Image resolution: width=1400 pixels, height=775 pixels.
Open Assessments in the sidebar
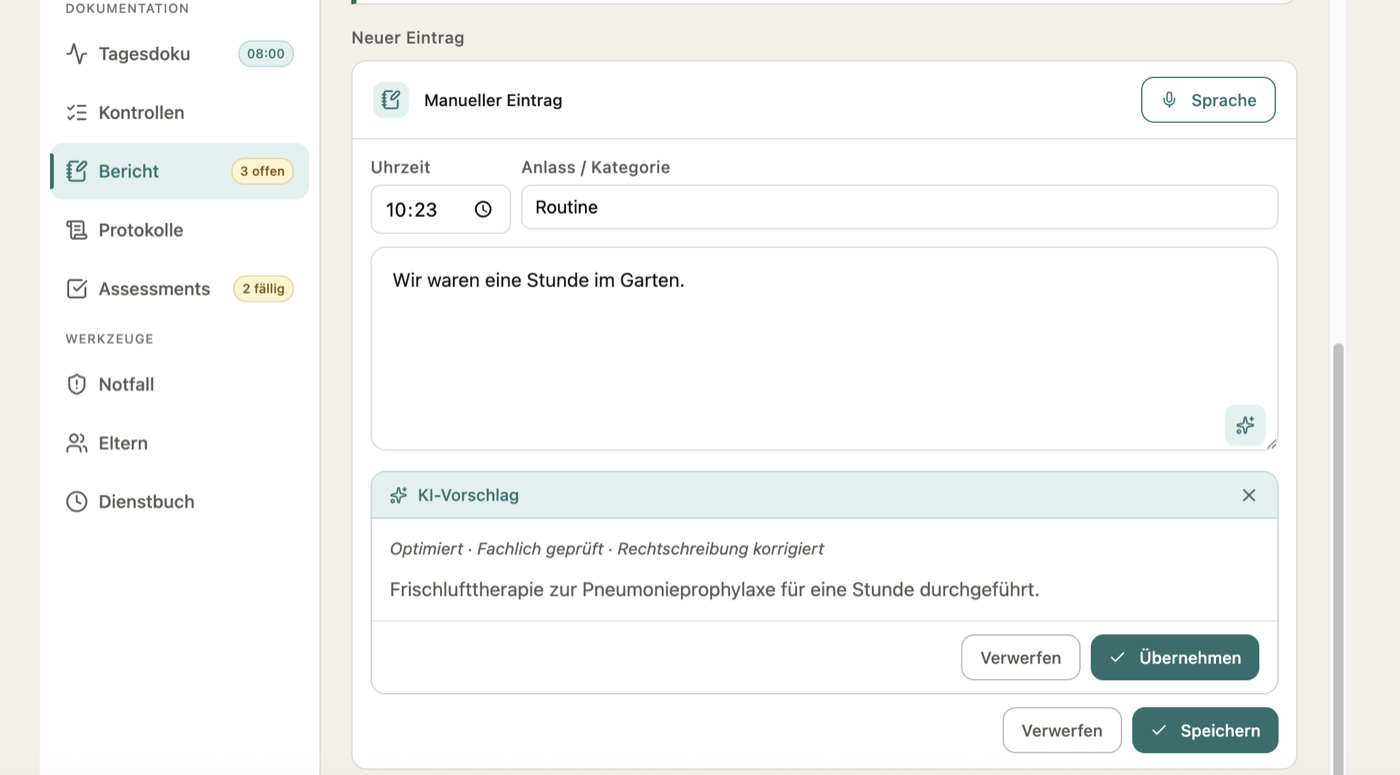click(180, 289)
